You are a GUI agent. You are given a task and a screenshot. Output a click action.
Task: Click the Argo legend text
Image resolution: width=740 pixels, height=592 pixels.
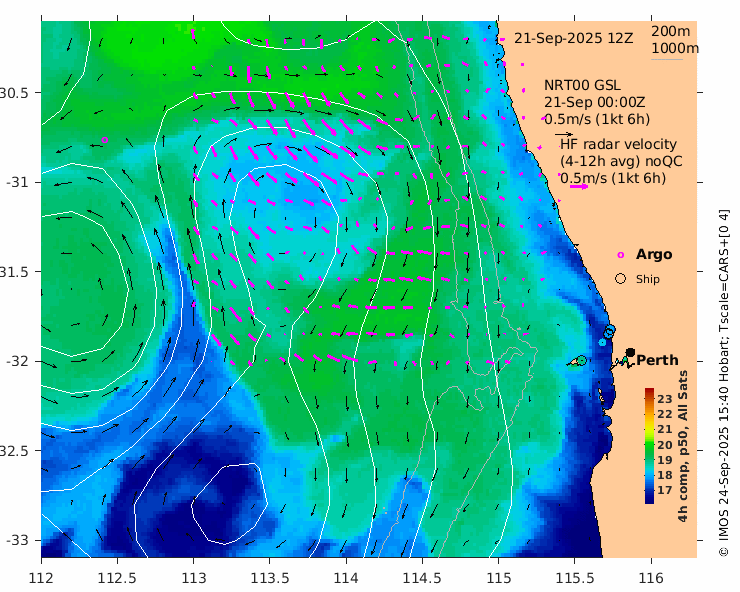pos(654,254)
